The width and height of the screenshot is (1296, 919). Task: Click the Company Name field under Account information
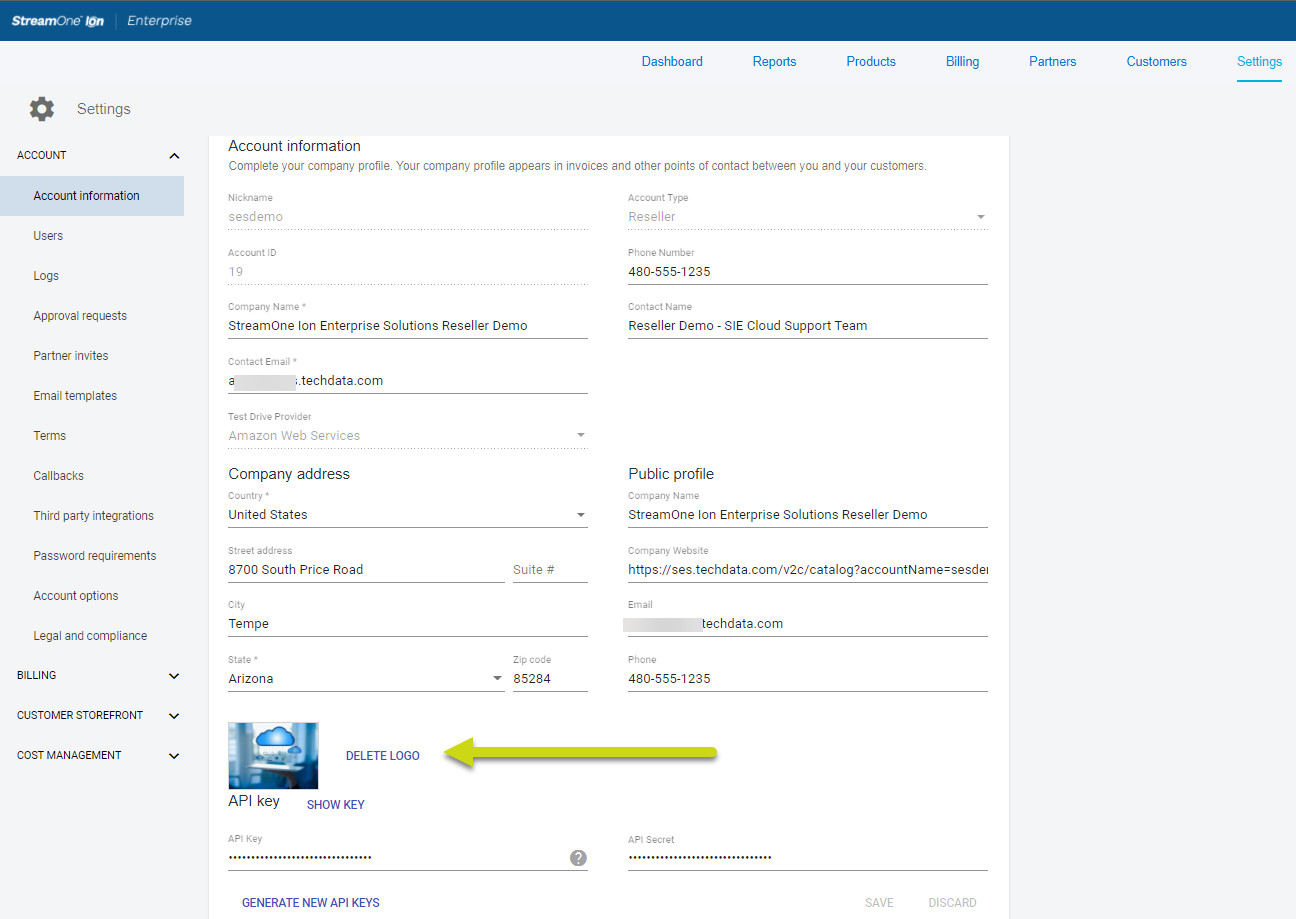408,326
